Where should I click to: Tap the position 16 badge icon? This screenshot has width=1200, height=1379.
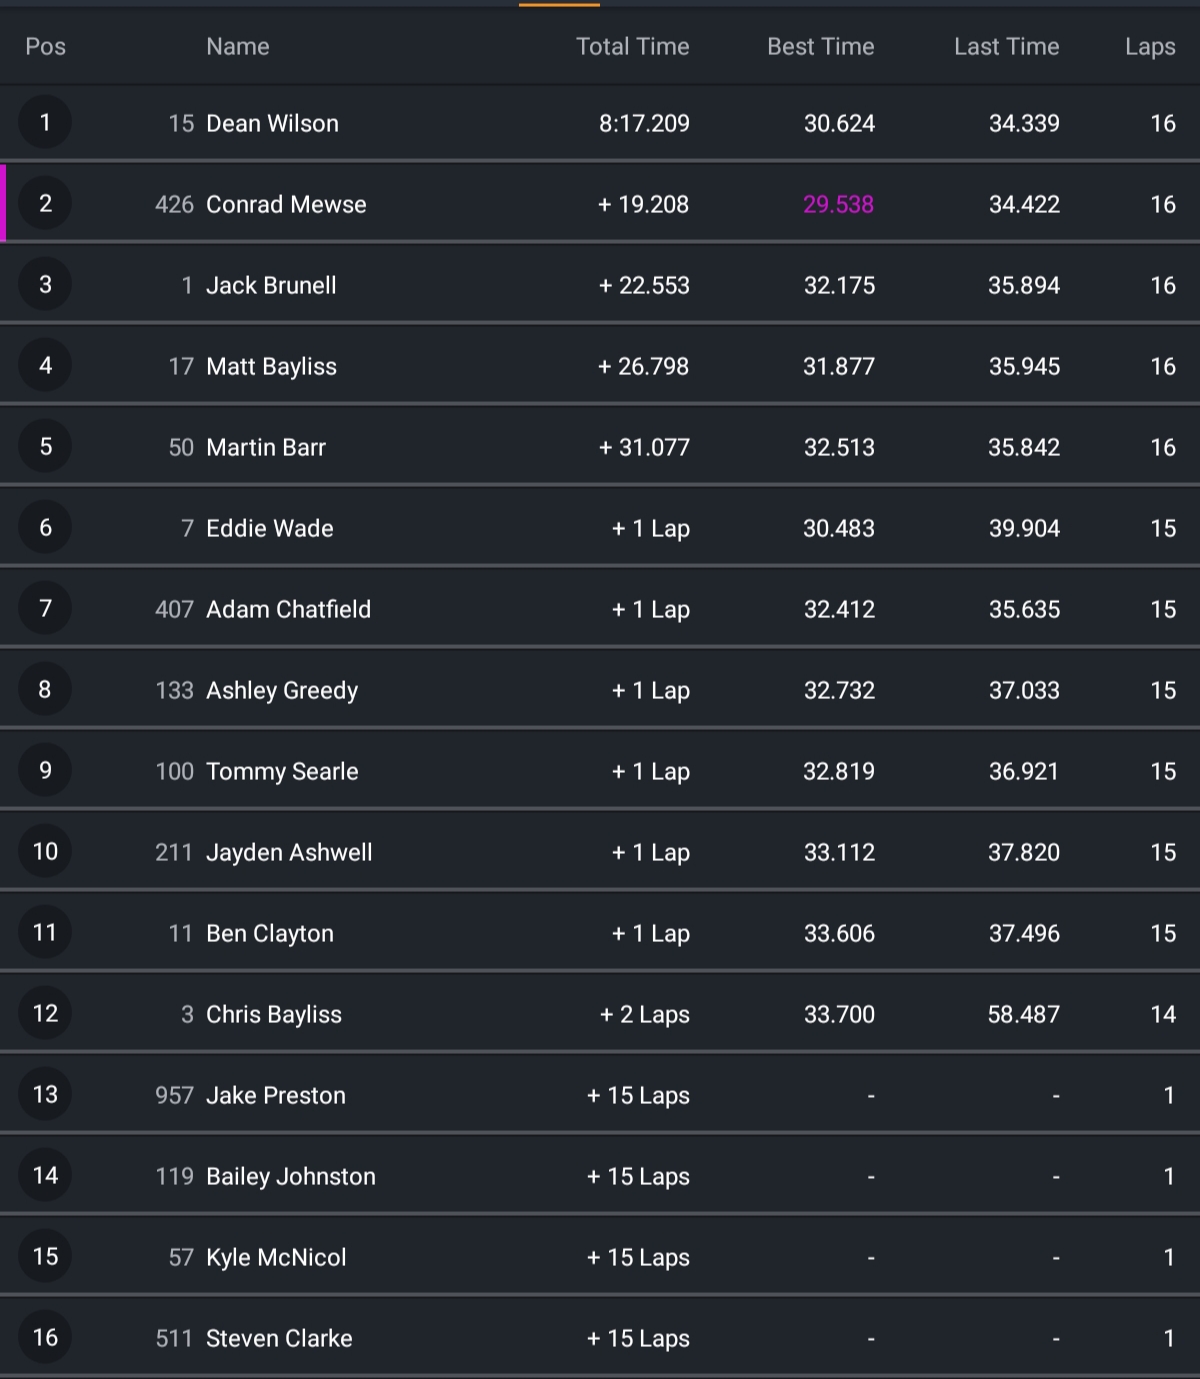coord(45,1338)
